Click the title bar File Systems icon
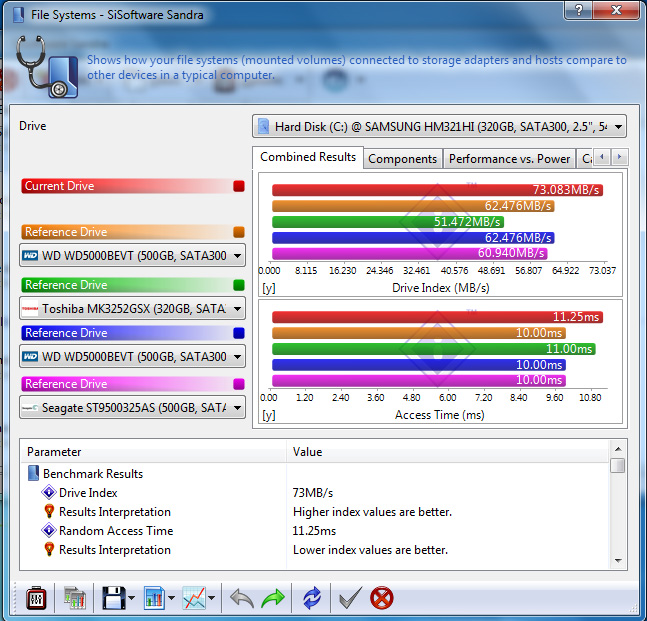Screen dimensions: 647x621 click(x=18, y=15)
